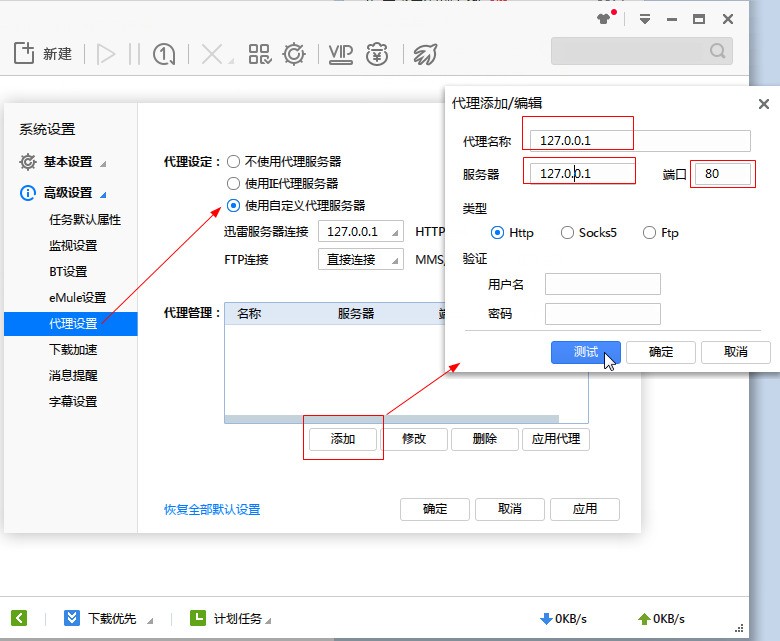780x641 pixels.
Task: Open the VIP icon in toolbar
Action: pos(341,54)
